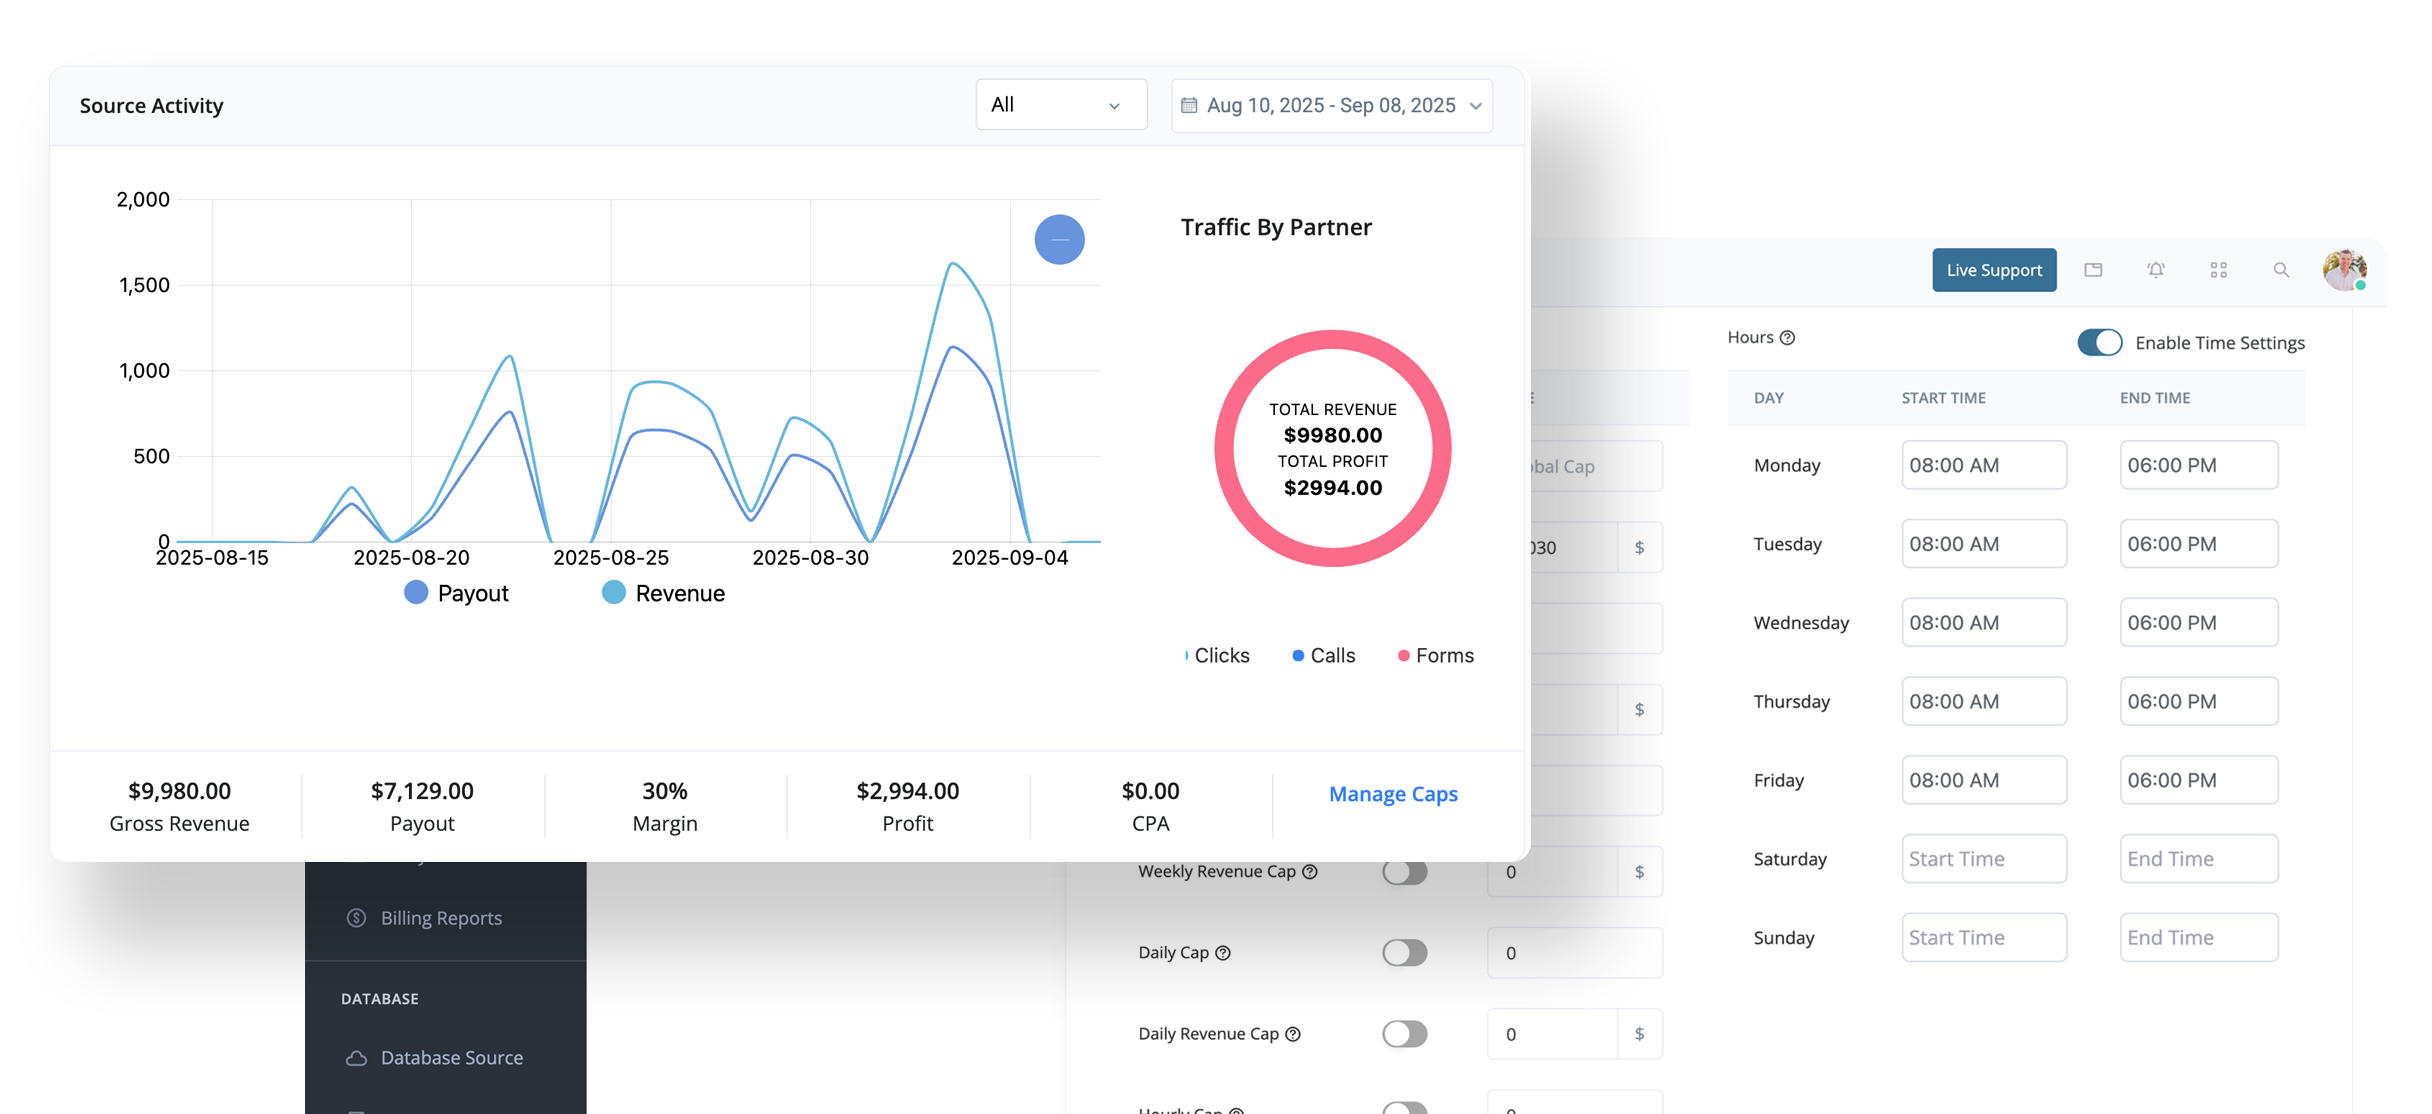2432x1114 pixels.
Task: Click the help icon beside Daily Revenue Cap
Action: coord(1294,1034)
